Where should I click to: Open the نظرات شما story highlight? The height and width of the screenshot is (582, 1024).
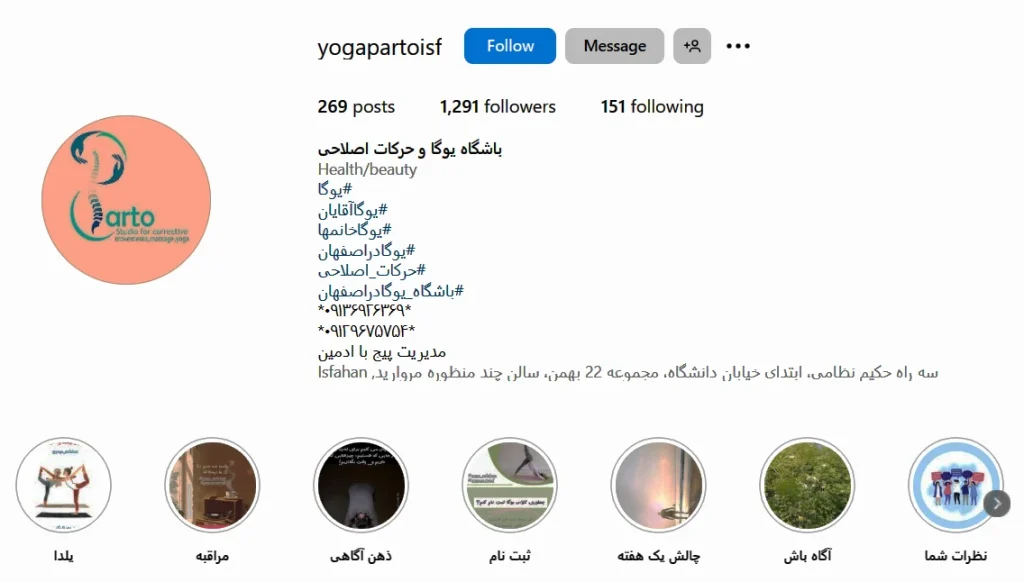click(x=955, y=485)
